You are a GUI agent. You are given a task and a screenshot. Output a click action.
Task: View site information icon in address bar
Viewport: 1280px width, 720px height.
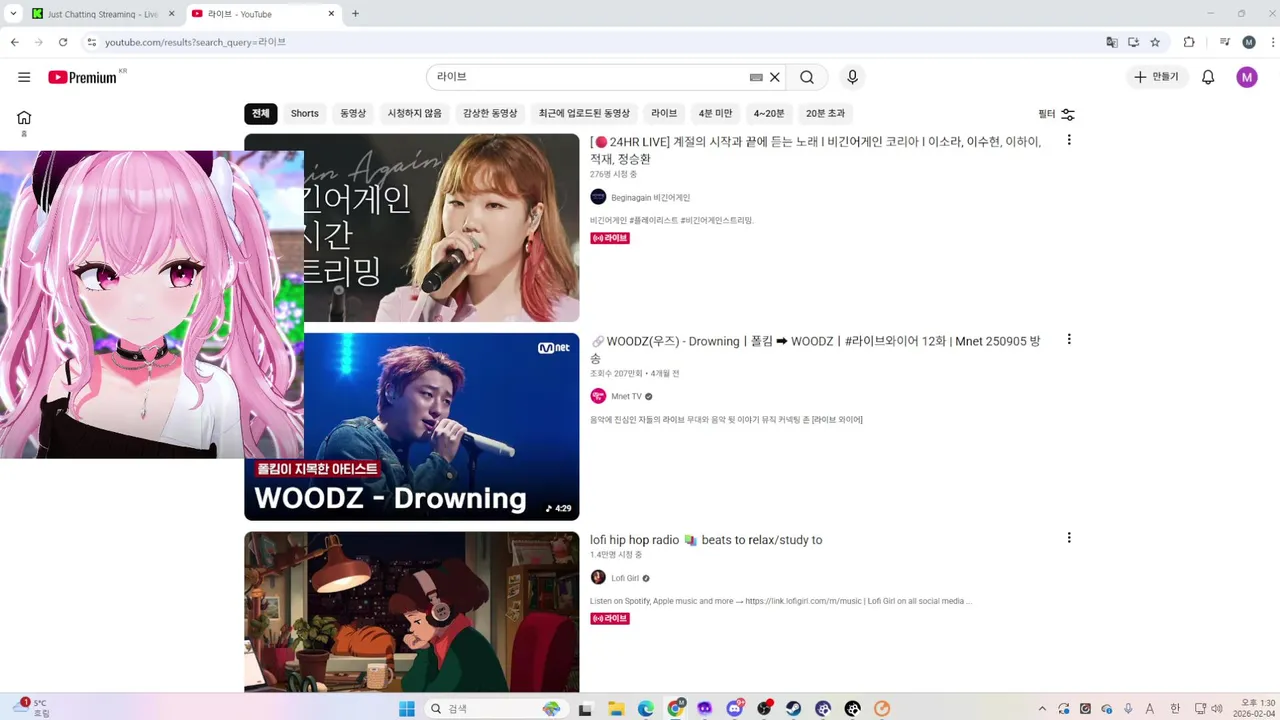pyautogui.click(x=91, y=42)
